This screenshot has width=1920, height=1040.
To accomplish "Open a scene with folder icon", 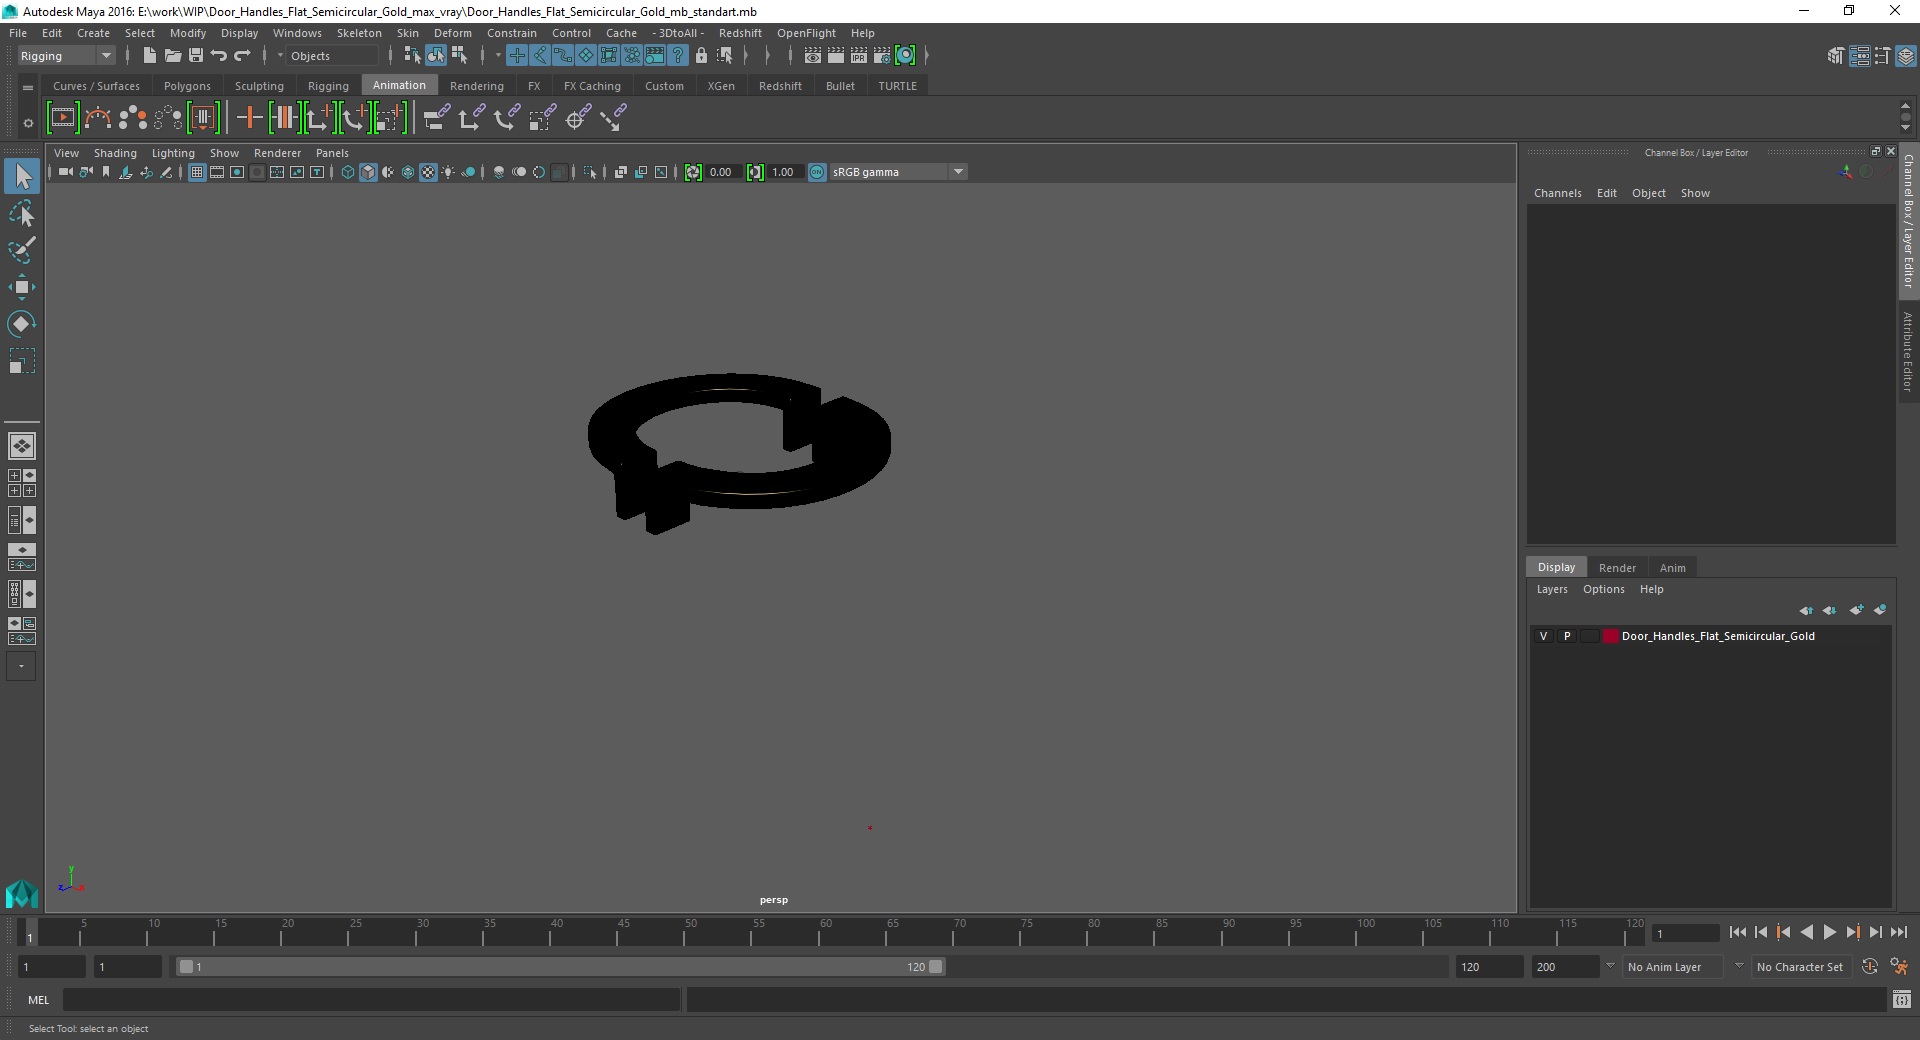I will tap(172, 56).
